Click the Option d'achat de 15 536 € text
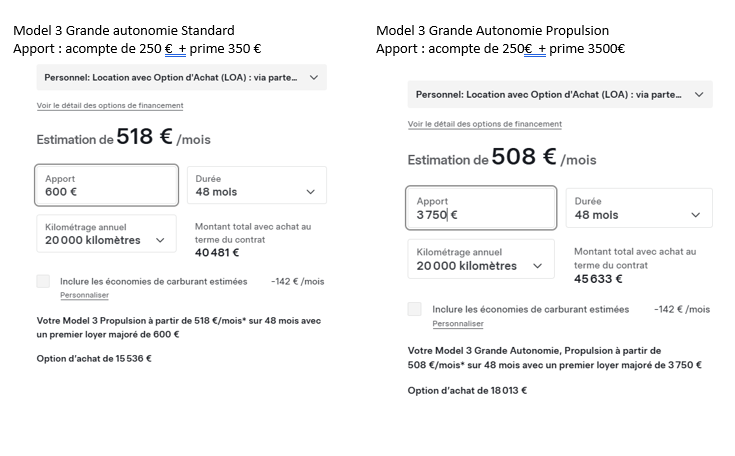The height and width of the screenshot is (456, 735). [94, 358]
